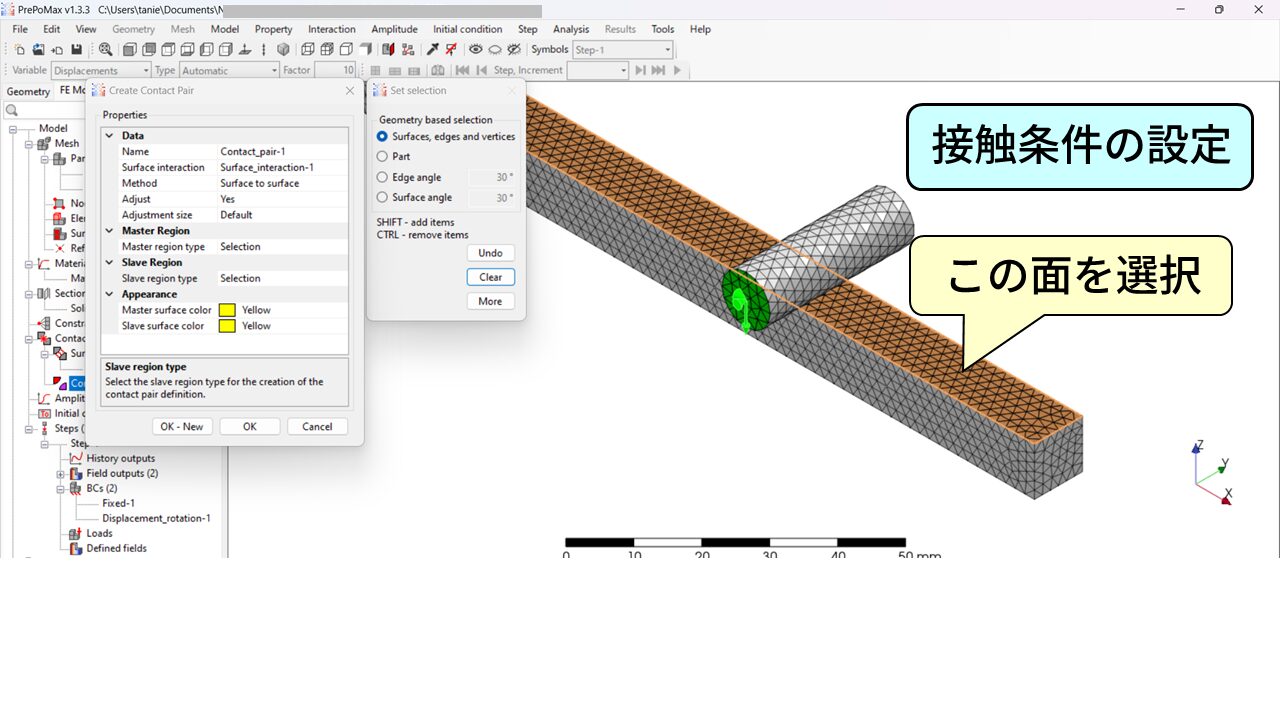This screenshot has width=1280, height=720.
Task: Click the Import file toolbar icon
Action: click(x=57, y=49)
